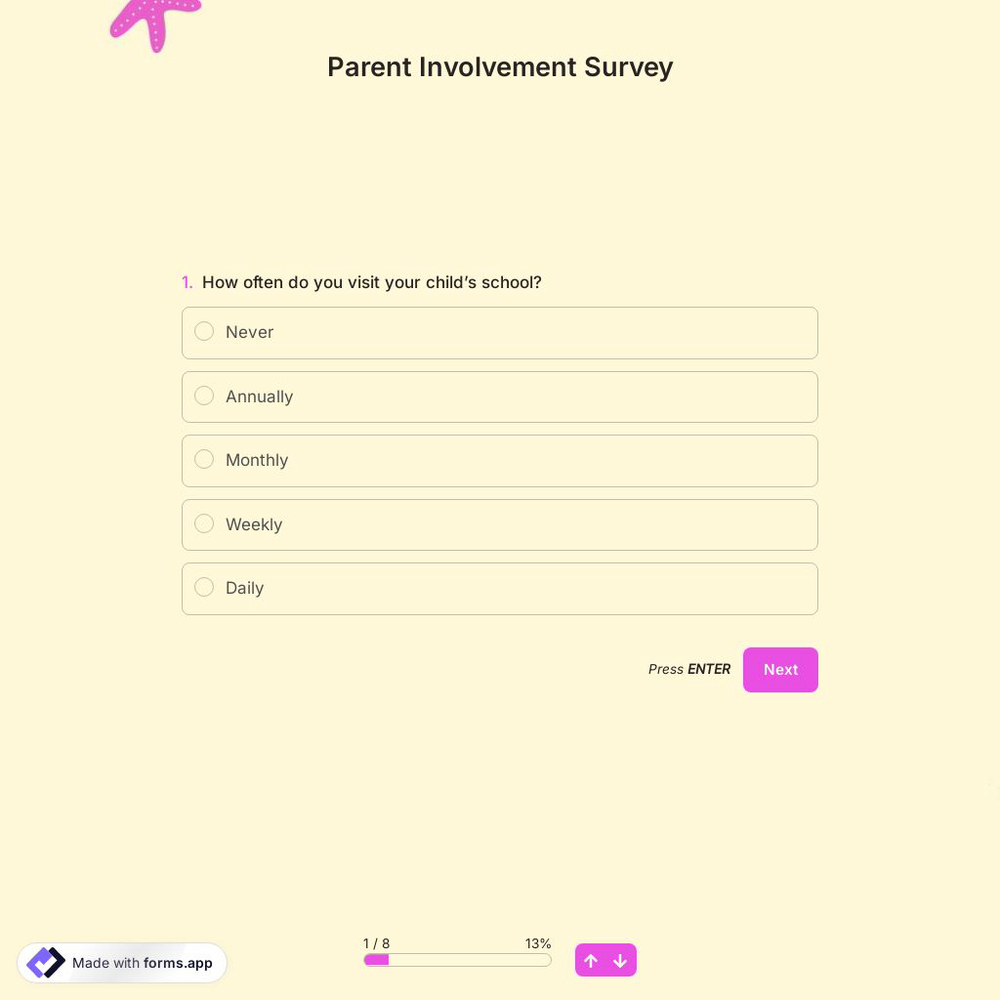Toggle the Never option's radio circle

[x=204, y=331]
